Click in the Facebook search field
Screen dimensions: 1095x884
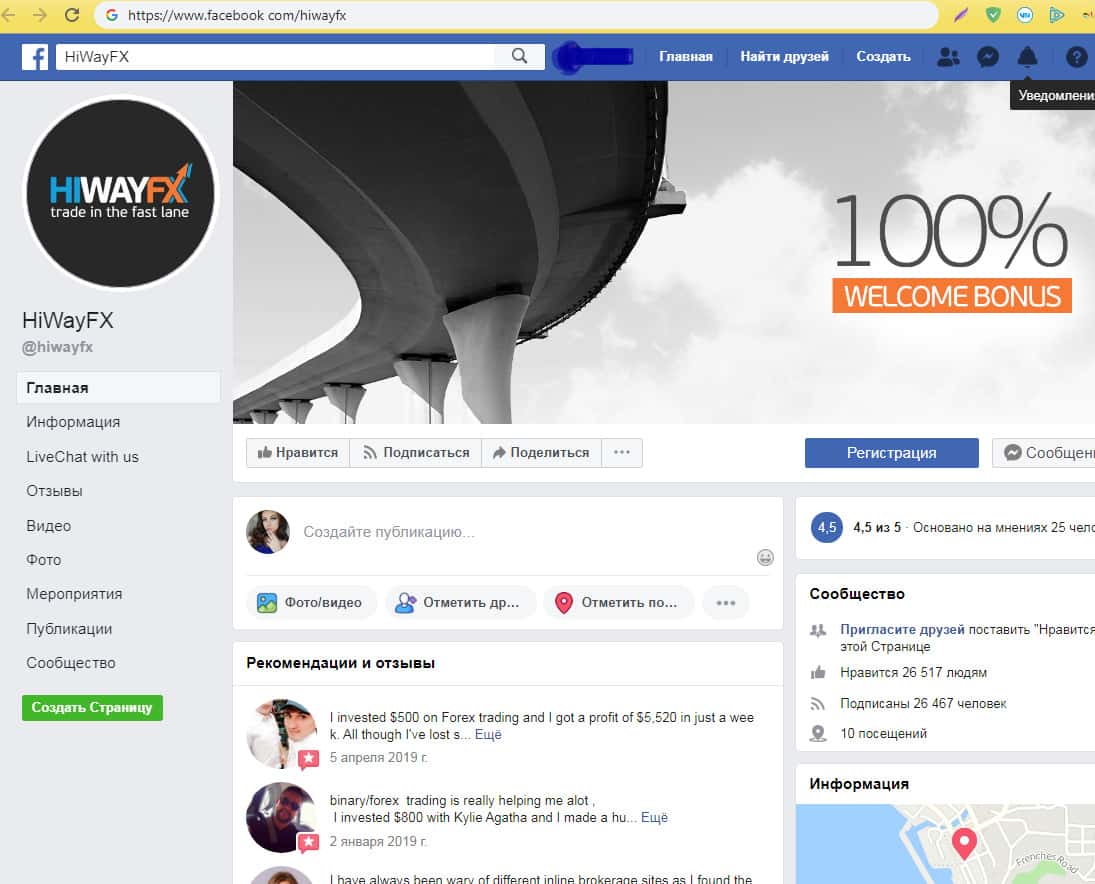tap(275, 57)
